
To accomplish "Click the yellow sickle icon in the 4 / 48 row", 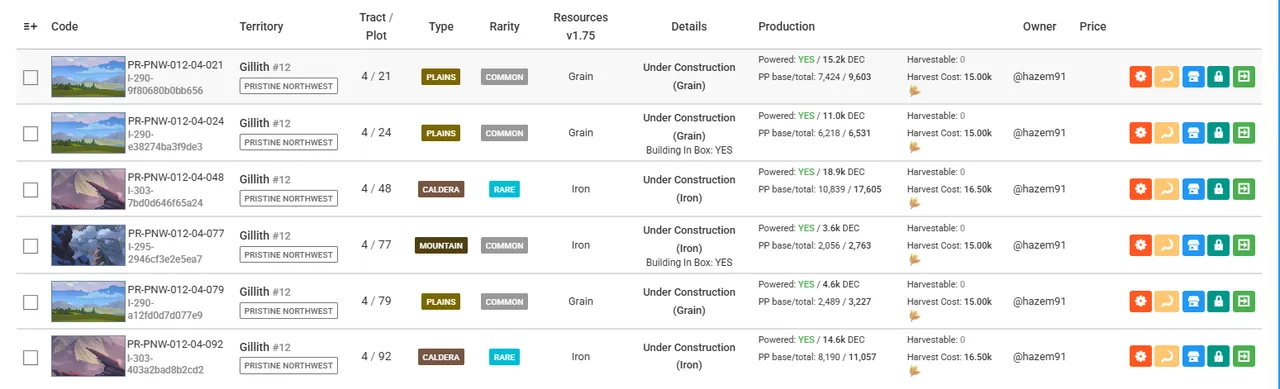I will tap(1167, 188).
